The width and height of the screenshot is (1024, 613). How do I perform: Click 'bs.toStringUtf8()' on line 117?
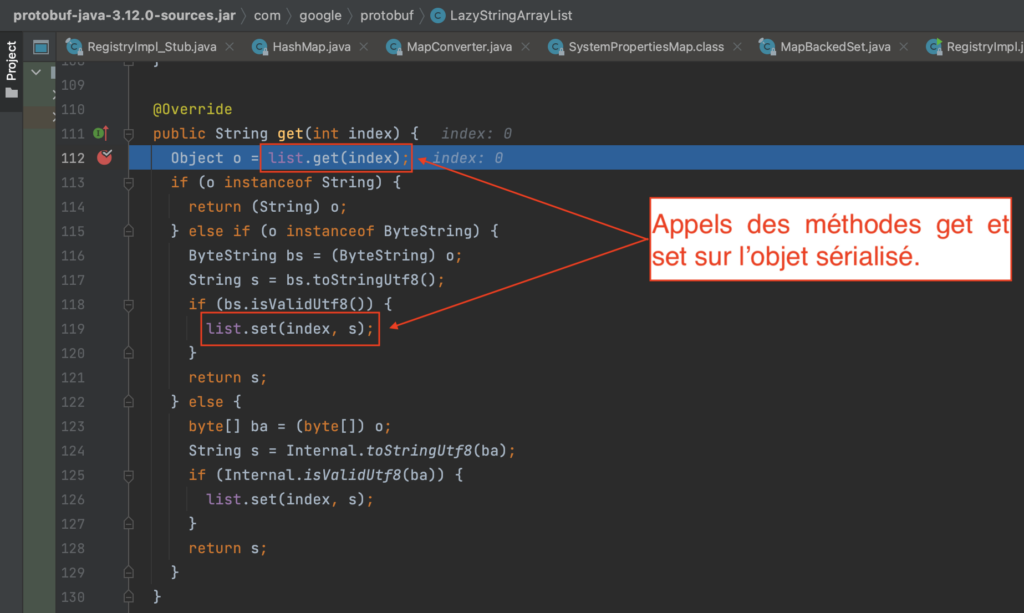360,280
